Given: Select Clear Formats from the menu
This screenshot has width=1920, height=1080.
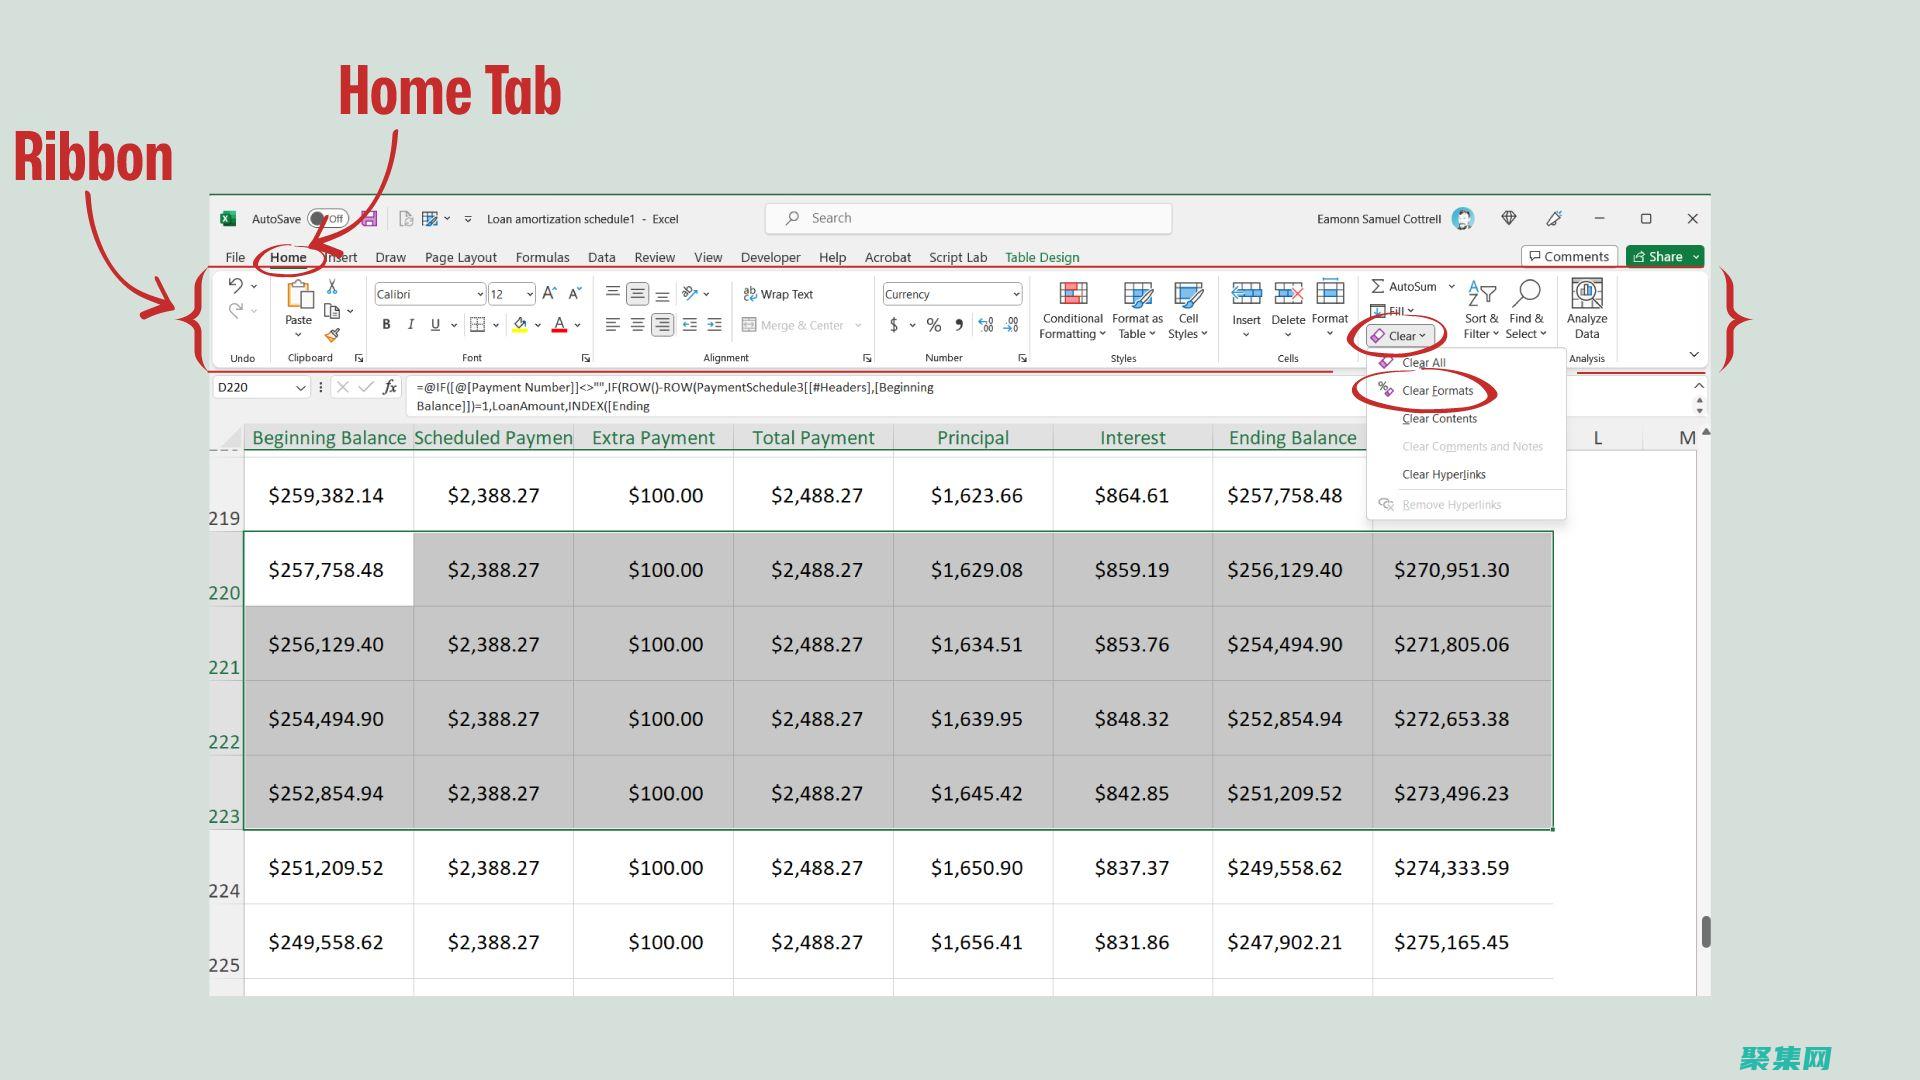Looking at the screenshot, I should click(x=1436, y=391).
